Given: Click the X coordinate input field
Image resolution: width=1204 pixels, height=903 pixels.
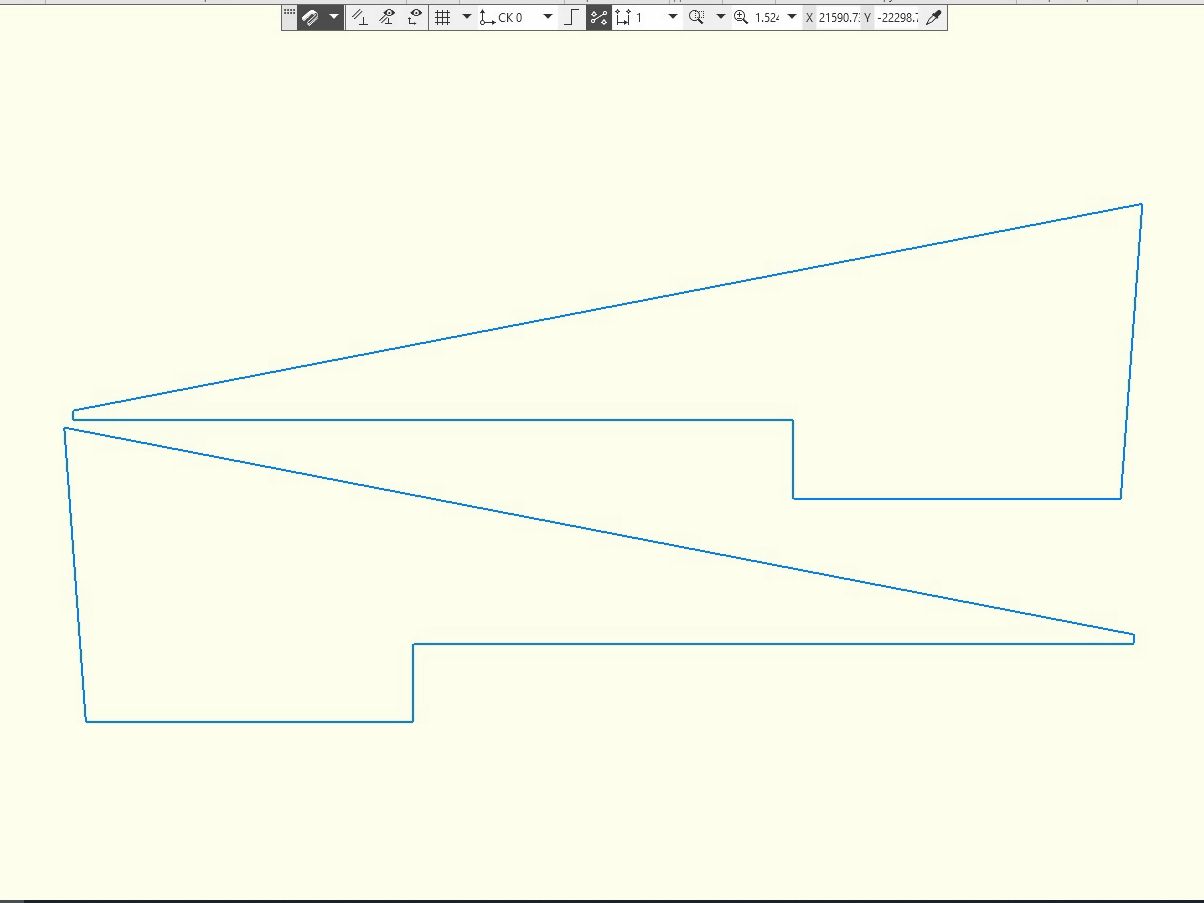Looking at the screenshot, I should click(x=839, y=18).
